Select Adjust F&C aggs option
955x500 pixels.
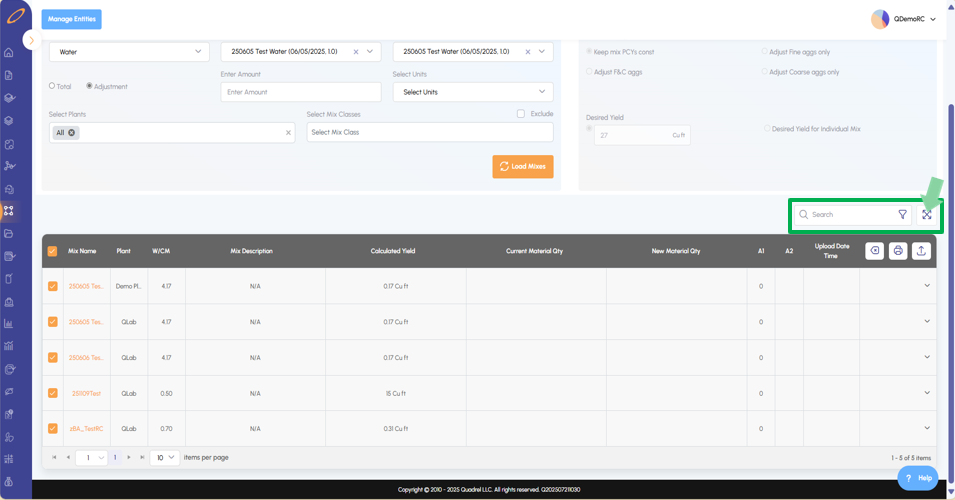(589, 72)
